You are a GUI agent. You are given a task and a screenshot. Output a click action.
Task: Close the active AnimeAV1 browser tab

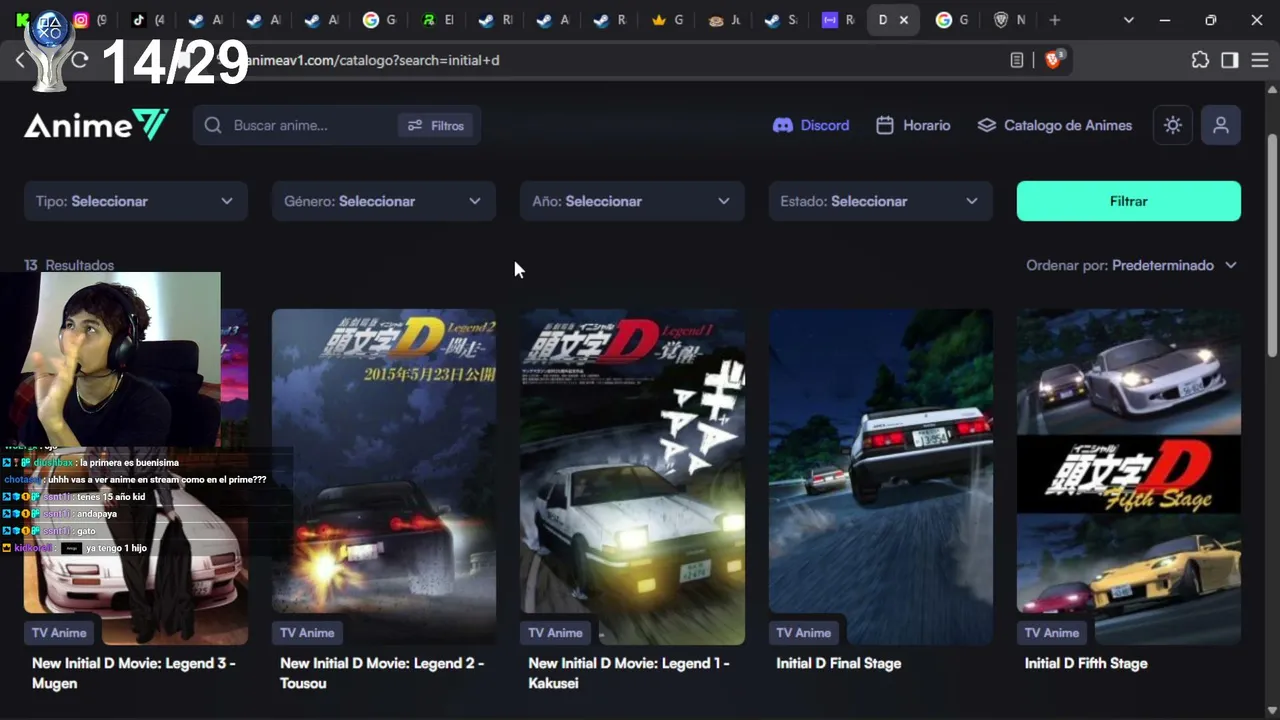(x=904, y=20)
